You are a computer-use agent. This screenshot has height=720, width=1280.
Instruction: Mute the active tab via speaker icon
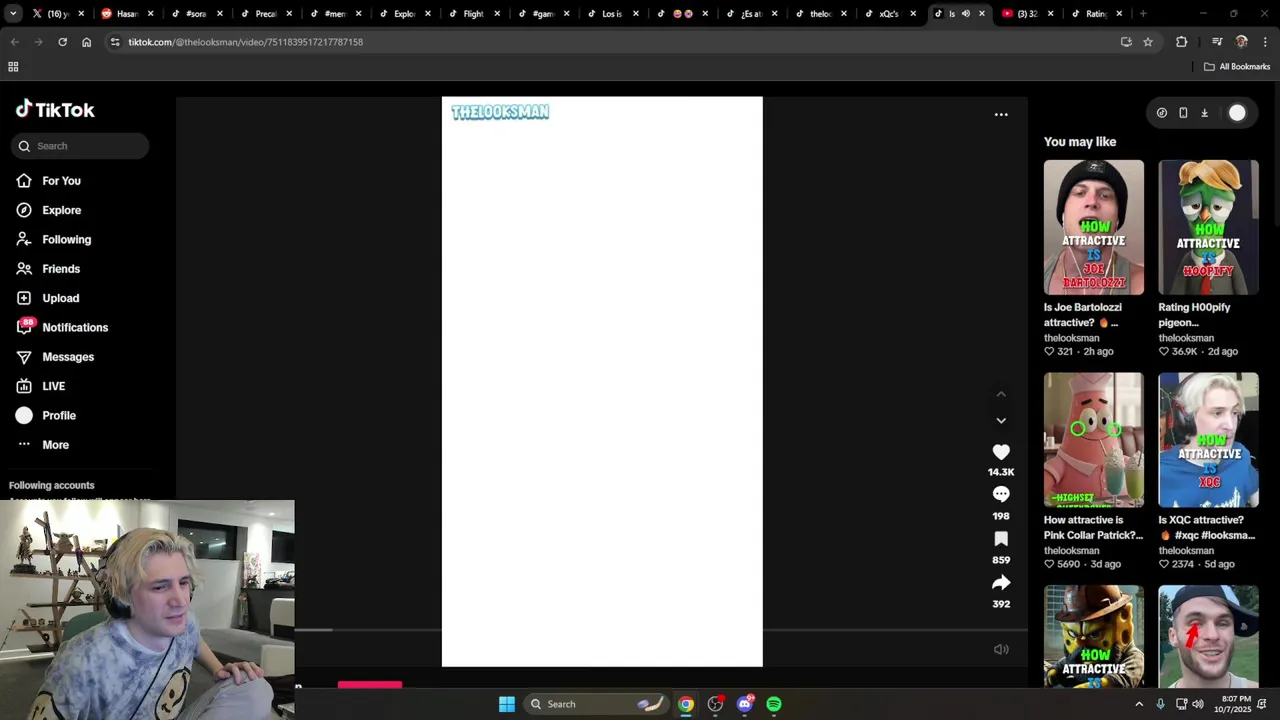coord(966,14)
